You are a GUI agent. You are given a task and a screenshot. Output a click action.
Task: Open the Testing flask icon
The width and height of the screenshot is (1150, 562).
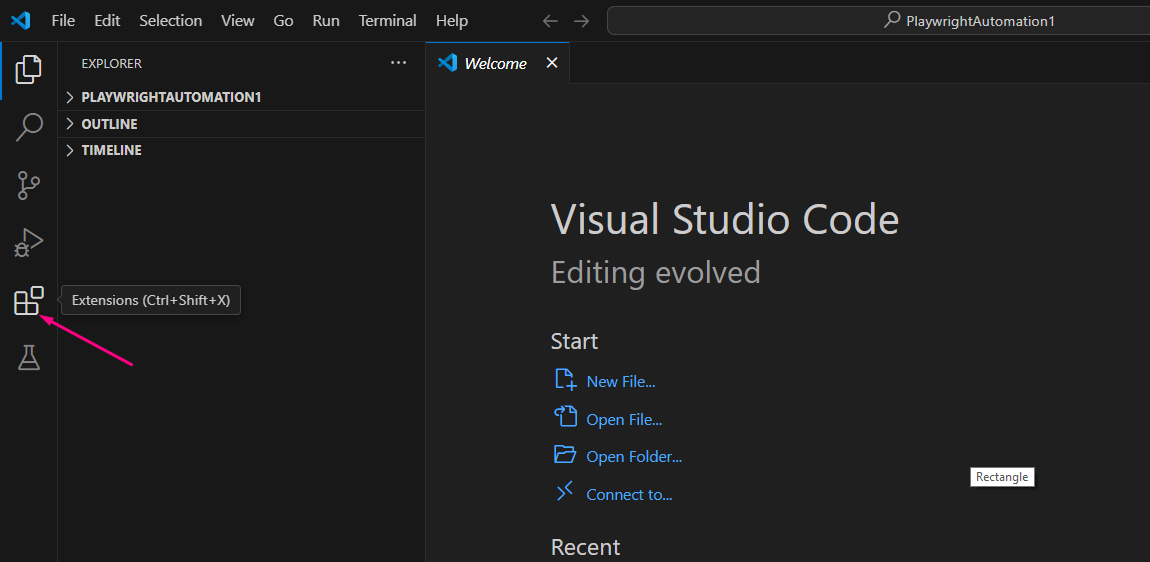[x=29, y=357]
